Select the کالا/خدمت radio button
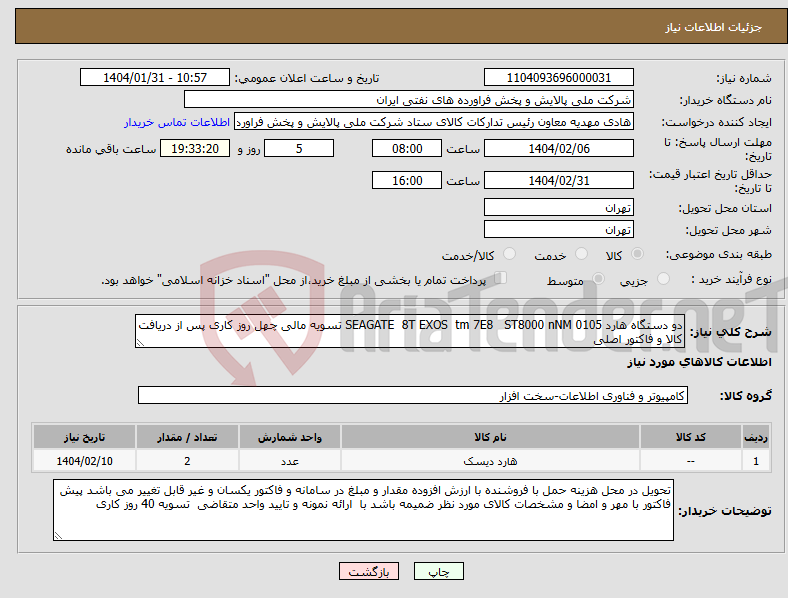788x598 pixels. 510,254
